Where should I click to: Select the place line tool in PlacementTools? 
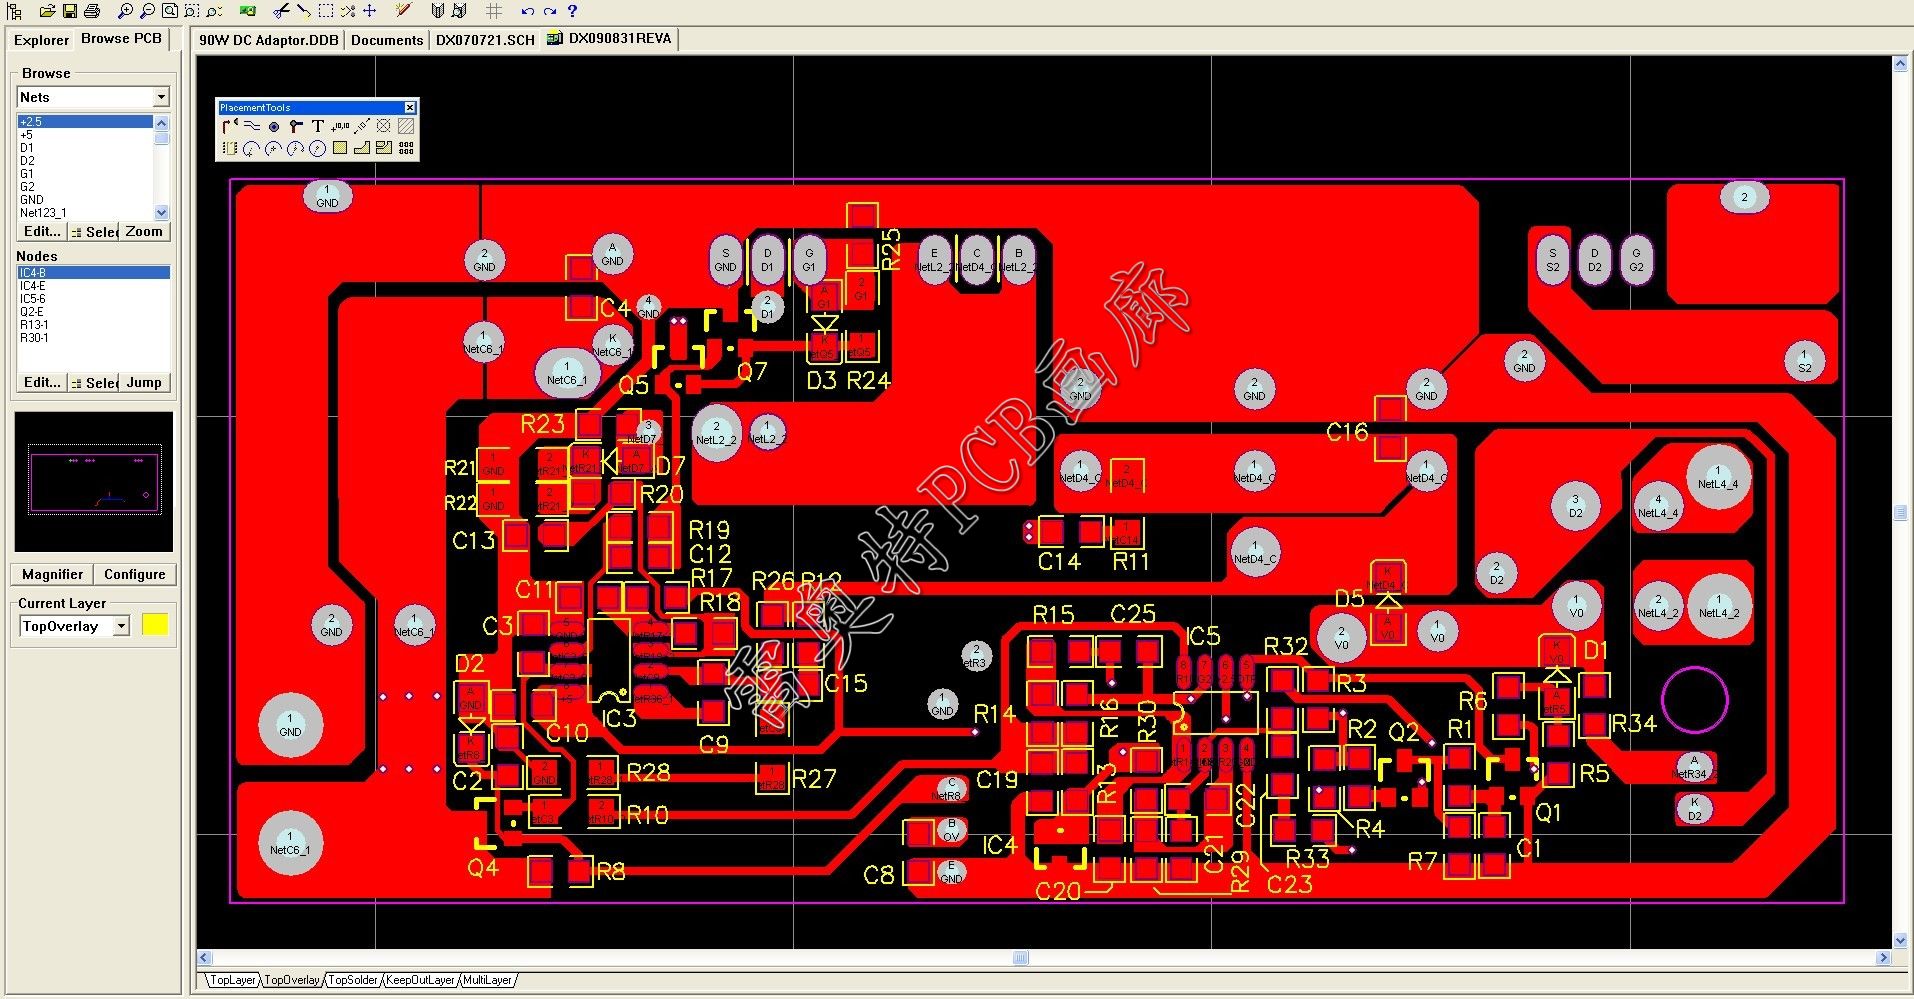click(252, 126)
